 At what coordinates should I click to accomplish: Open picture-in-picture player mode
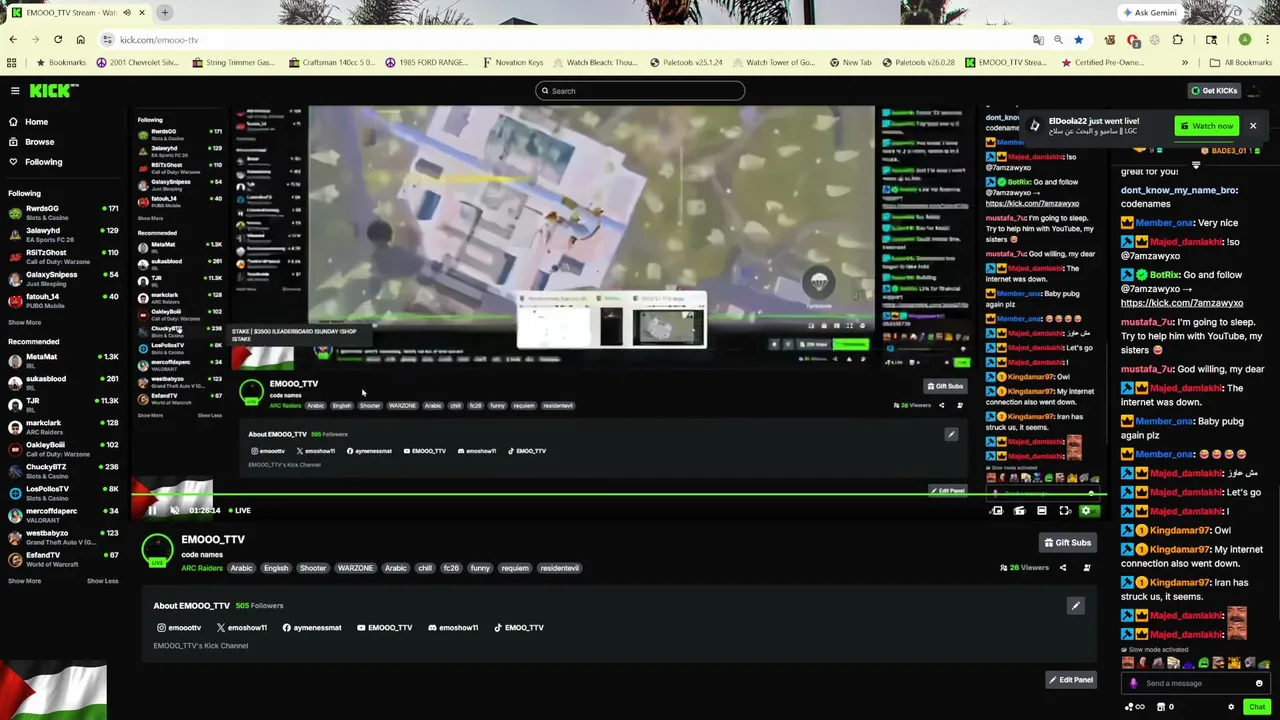(997, 510)
